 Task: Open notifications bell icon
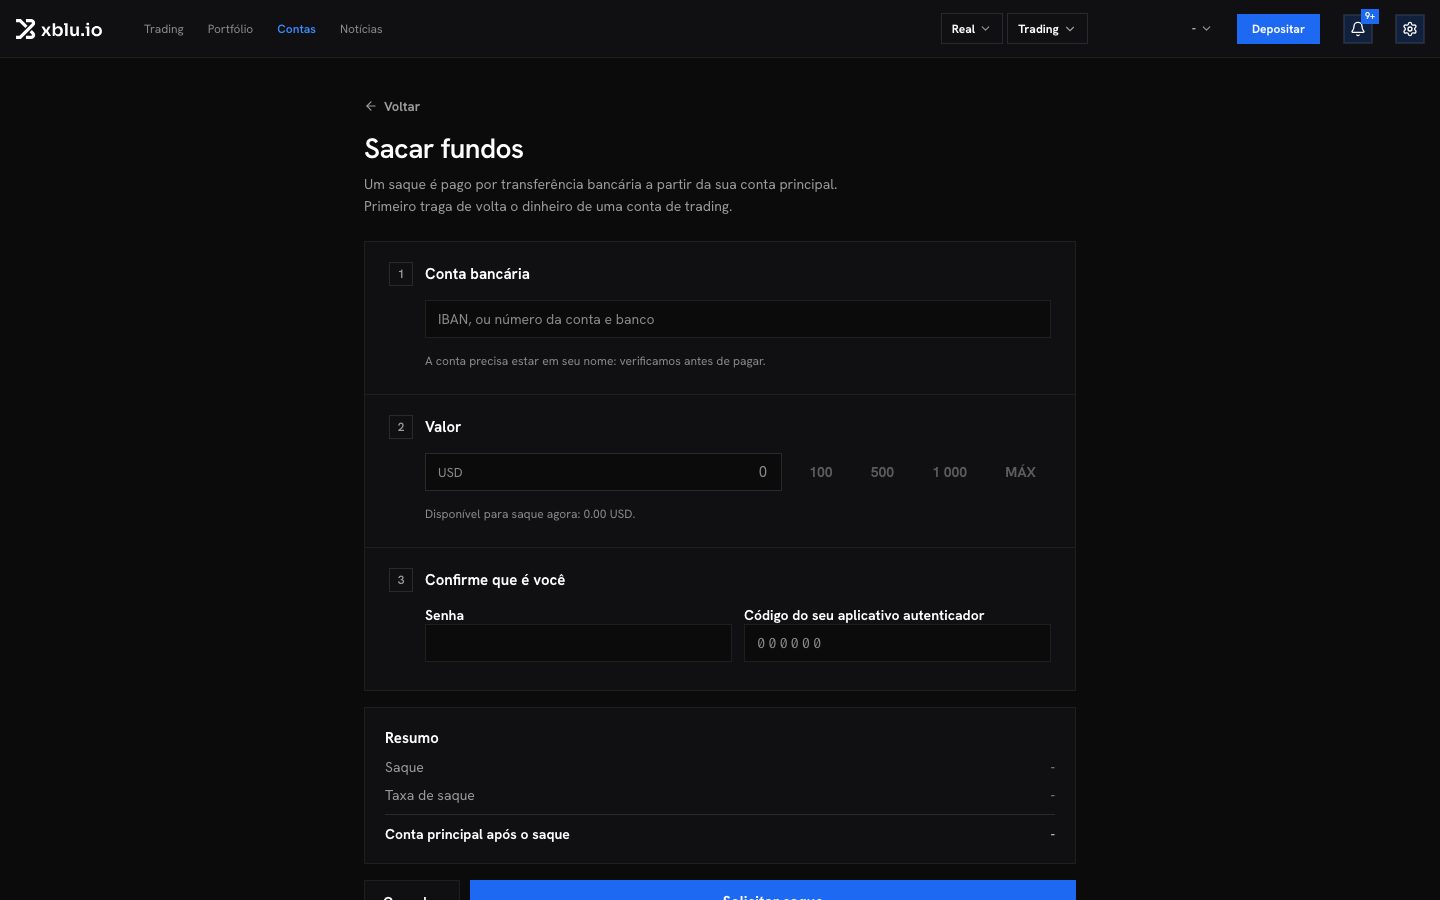coord(1357,29)
